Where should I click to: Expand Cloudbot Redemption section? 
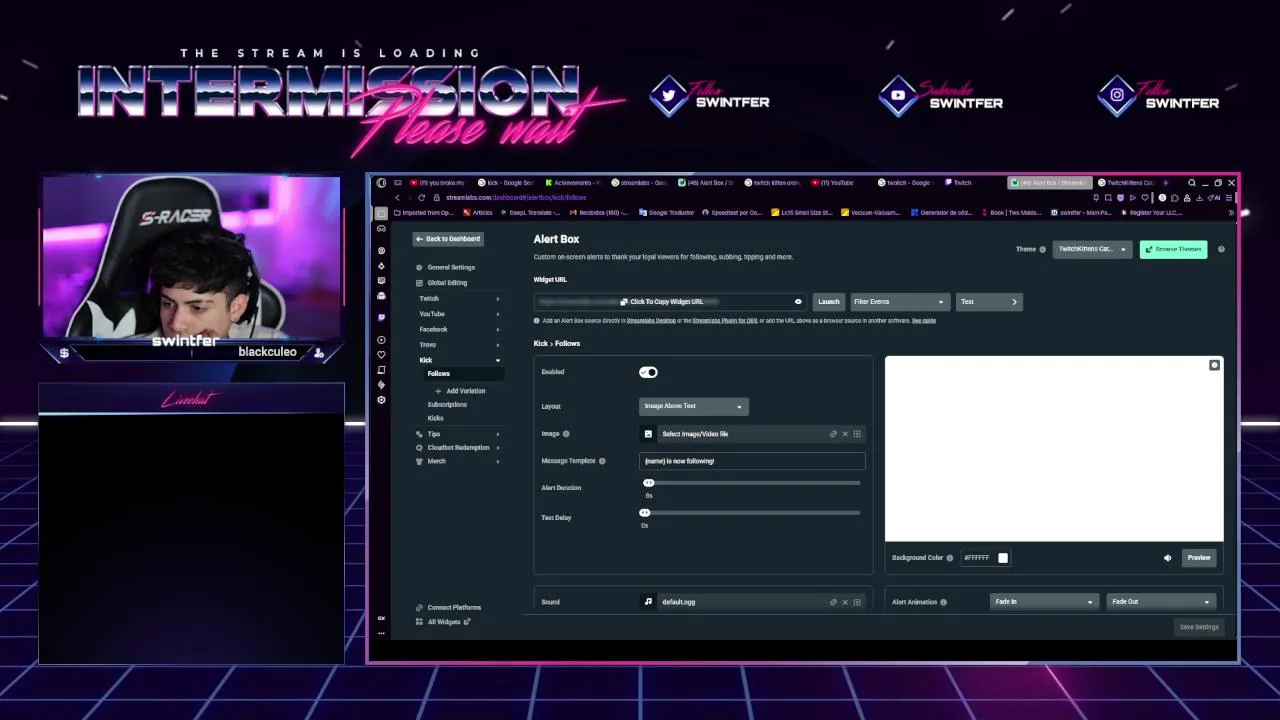click(459, 447)
